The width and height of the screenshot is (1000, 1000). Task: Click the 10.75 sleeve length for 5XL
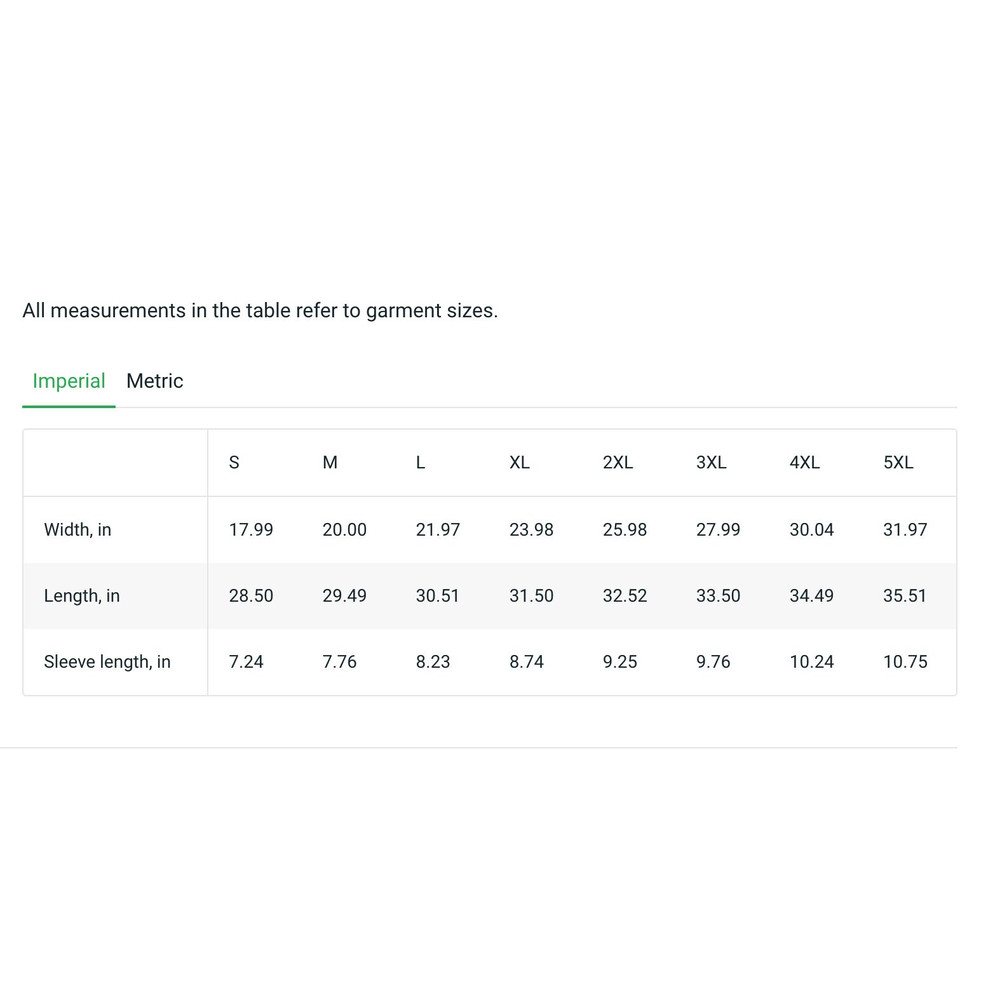click(905, 662)
